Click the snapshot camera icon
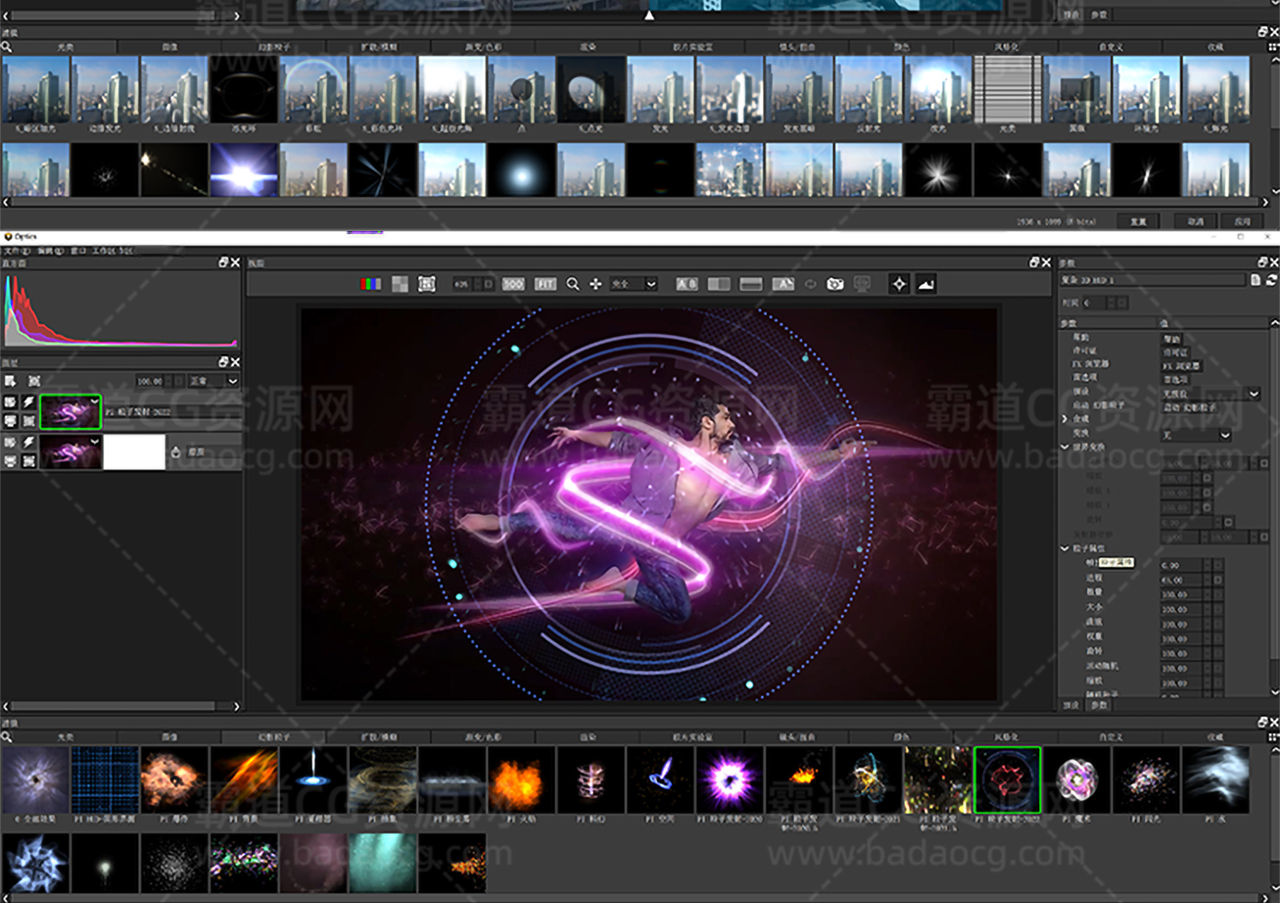 (835, 284)
